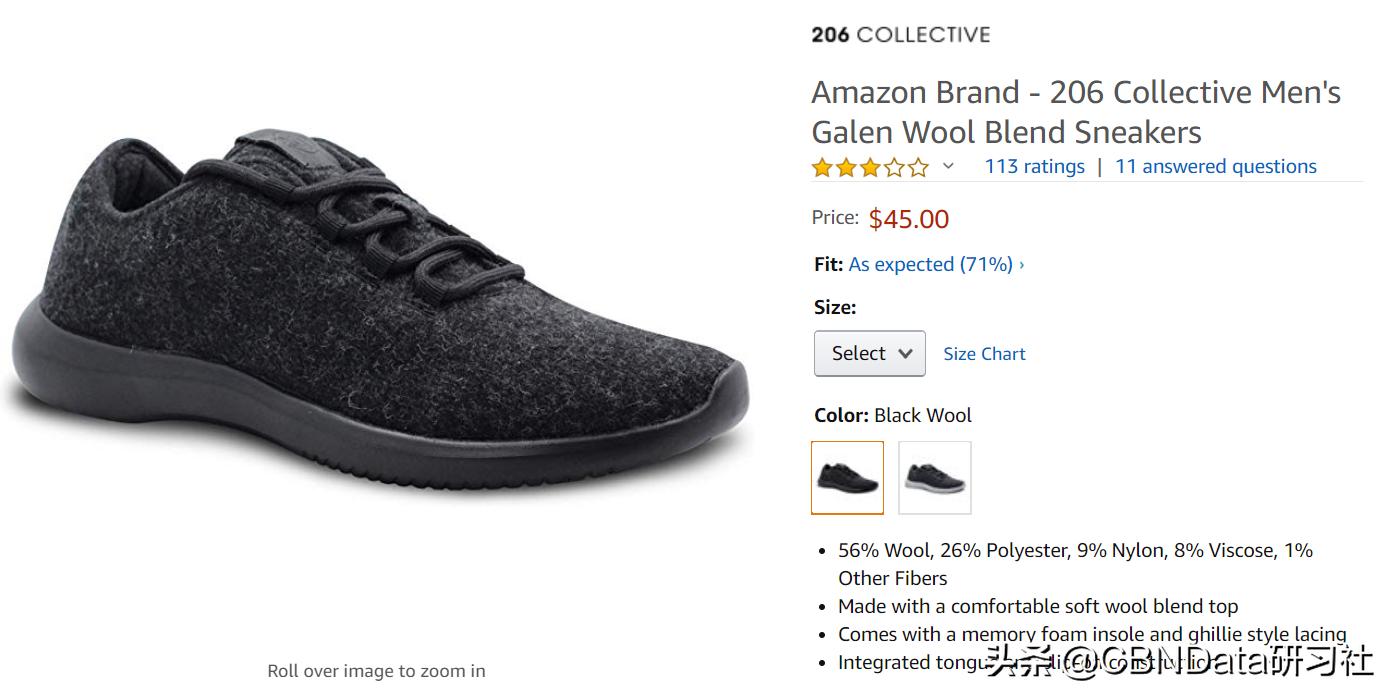
Task: Click the CBNData watermark text
Action: tap(1180, 661)
